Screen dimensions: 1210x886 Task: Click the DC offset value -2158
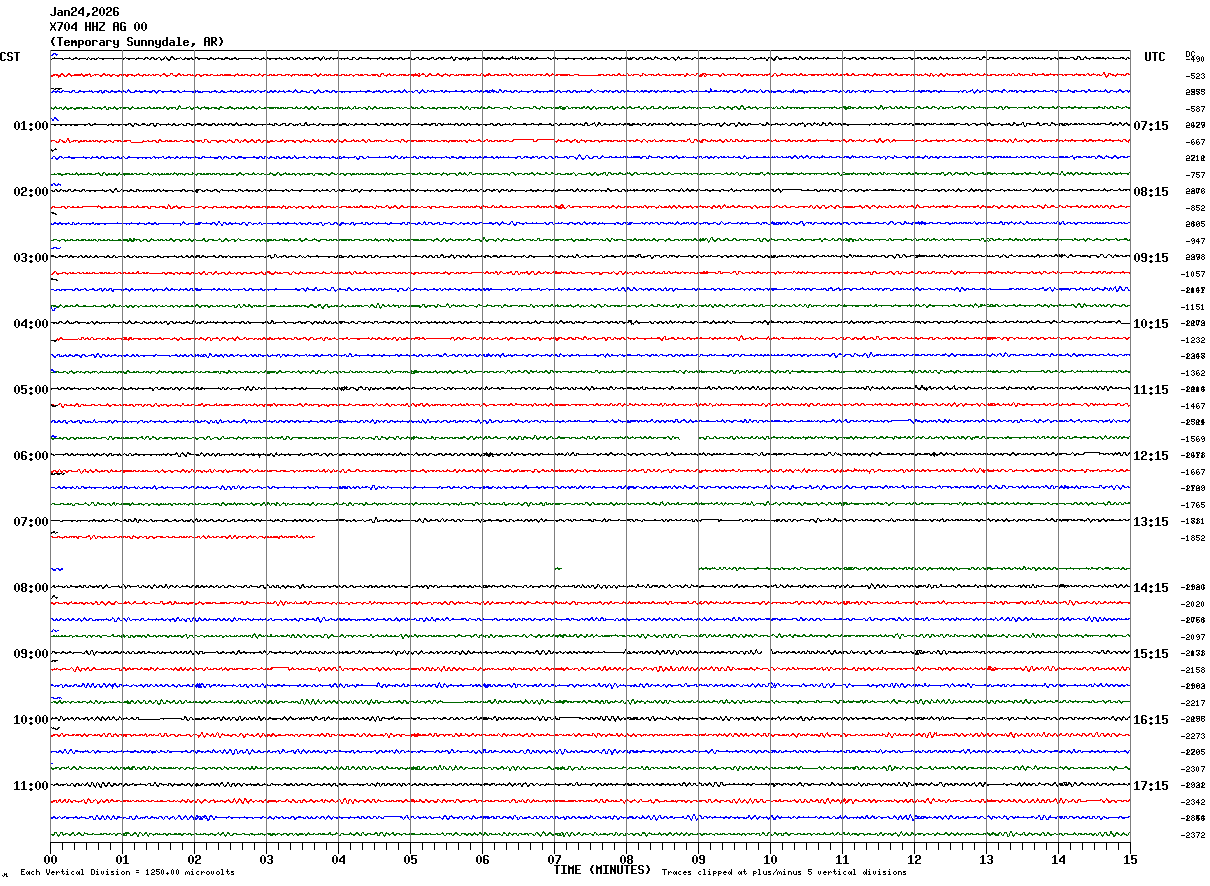[1194, 670]
